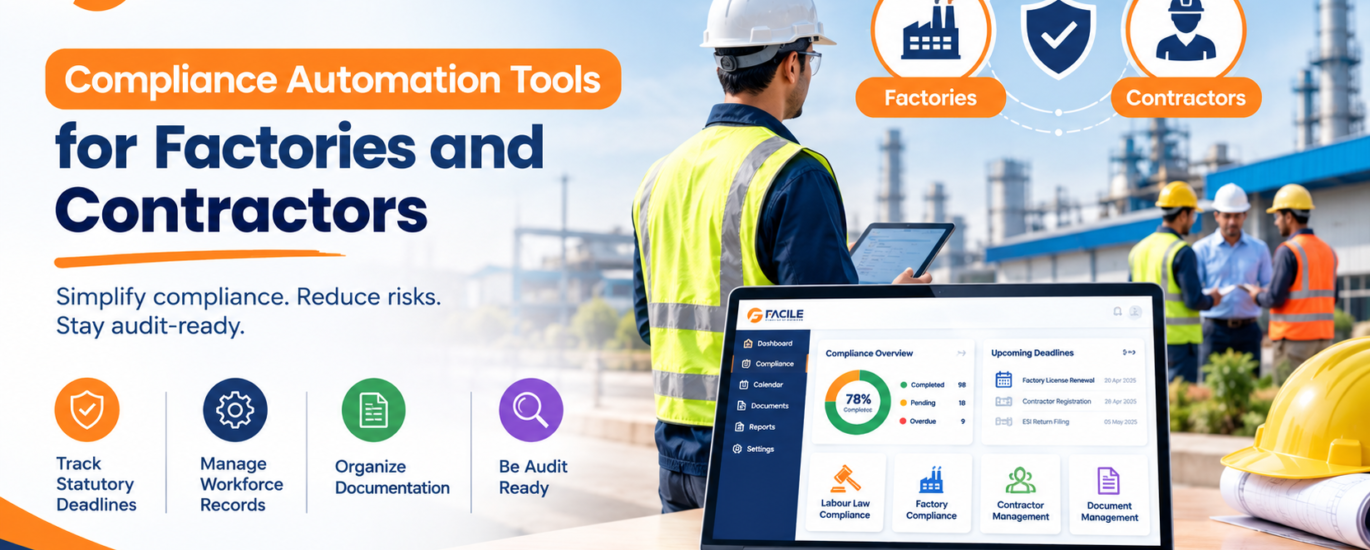Open Documents in the laptop sidebar
Screen dimensions: 1370x550
tap(763, 406)
